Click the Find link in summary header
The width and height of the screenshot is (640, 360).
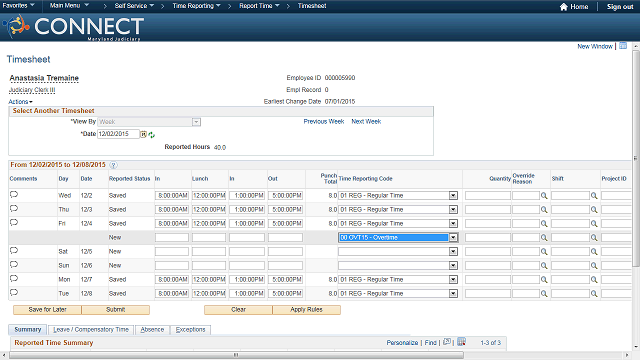[x=430, y=343]
